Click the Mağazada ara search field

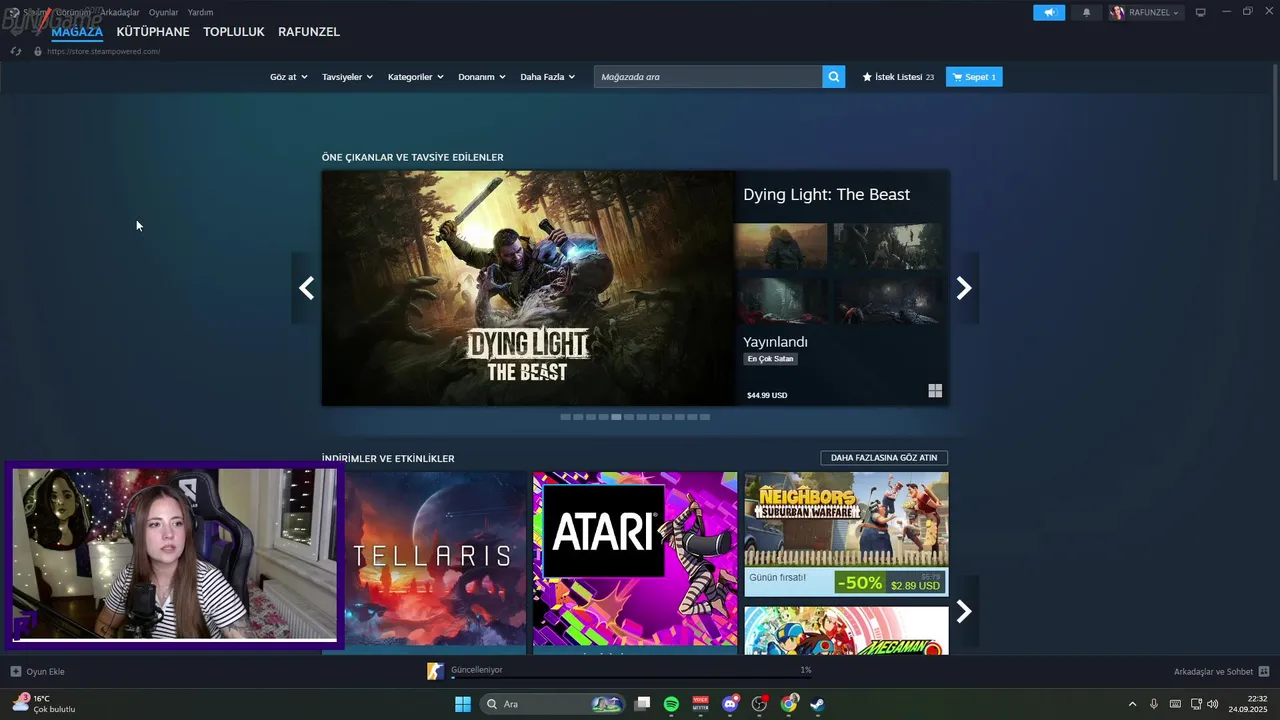pyautogui.click(x=708, y=77)
